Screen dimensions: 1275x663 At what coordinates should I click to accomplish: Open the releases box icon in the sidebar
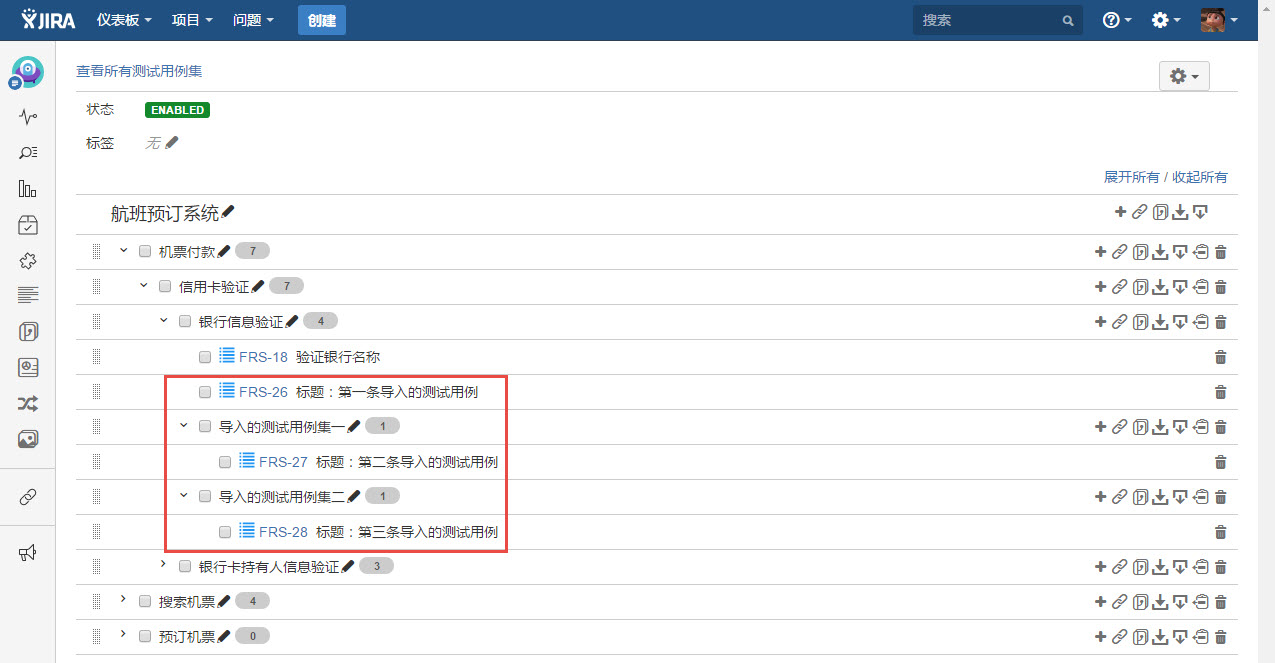(28, 225)
